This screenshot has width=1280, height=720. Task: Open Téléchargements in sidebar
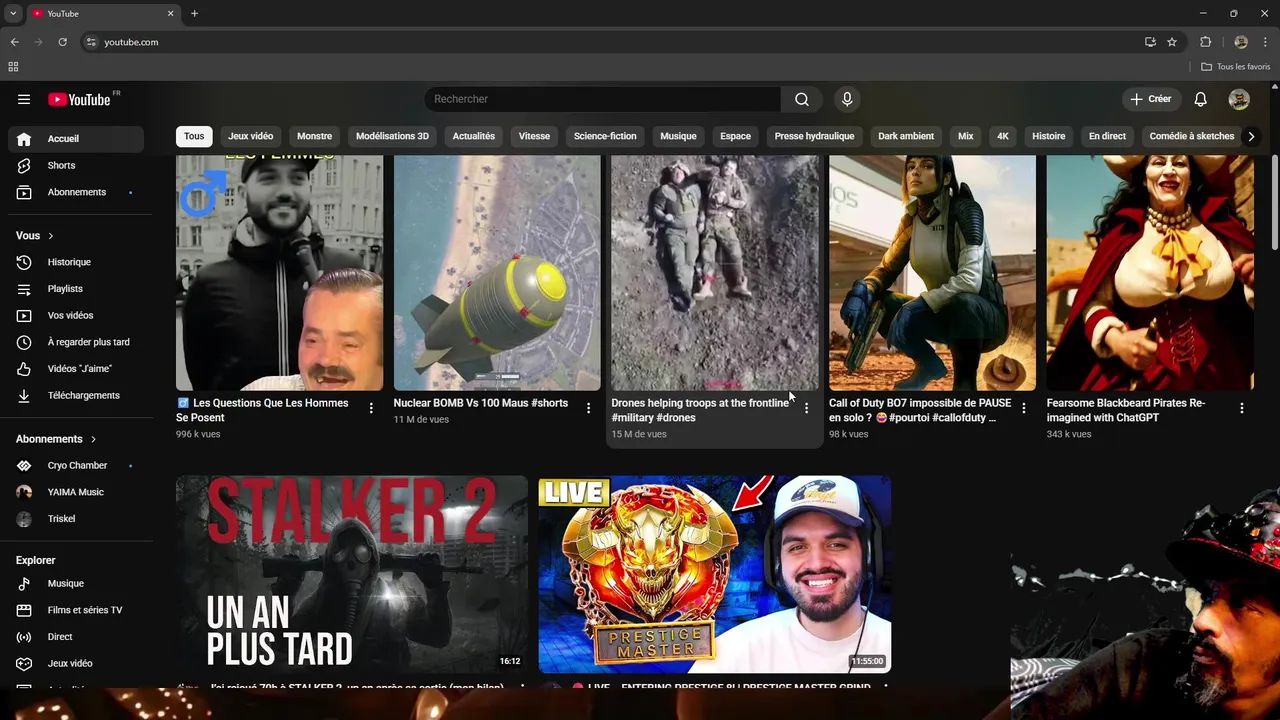(x=76, y=395)
